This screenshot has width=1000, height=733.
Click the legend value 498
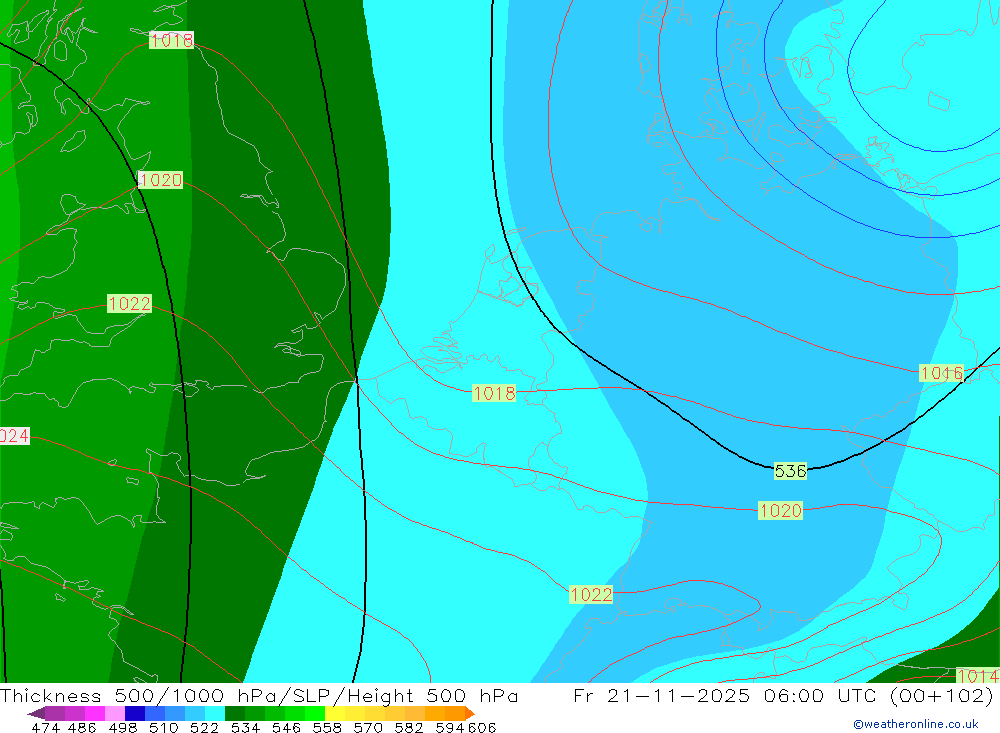pos(123,727)
